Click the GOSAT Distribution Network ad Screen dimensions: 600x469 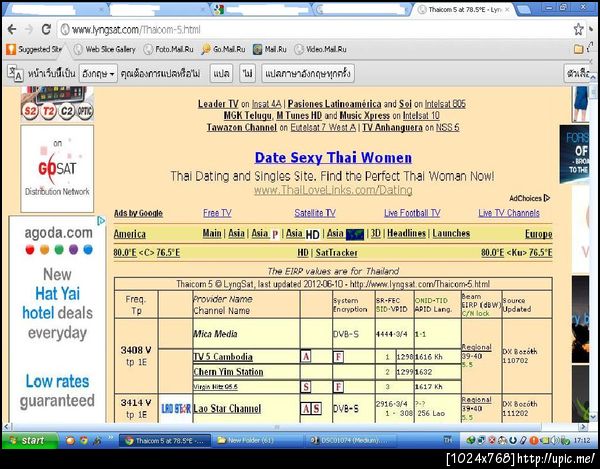coord(57,169)
